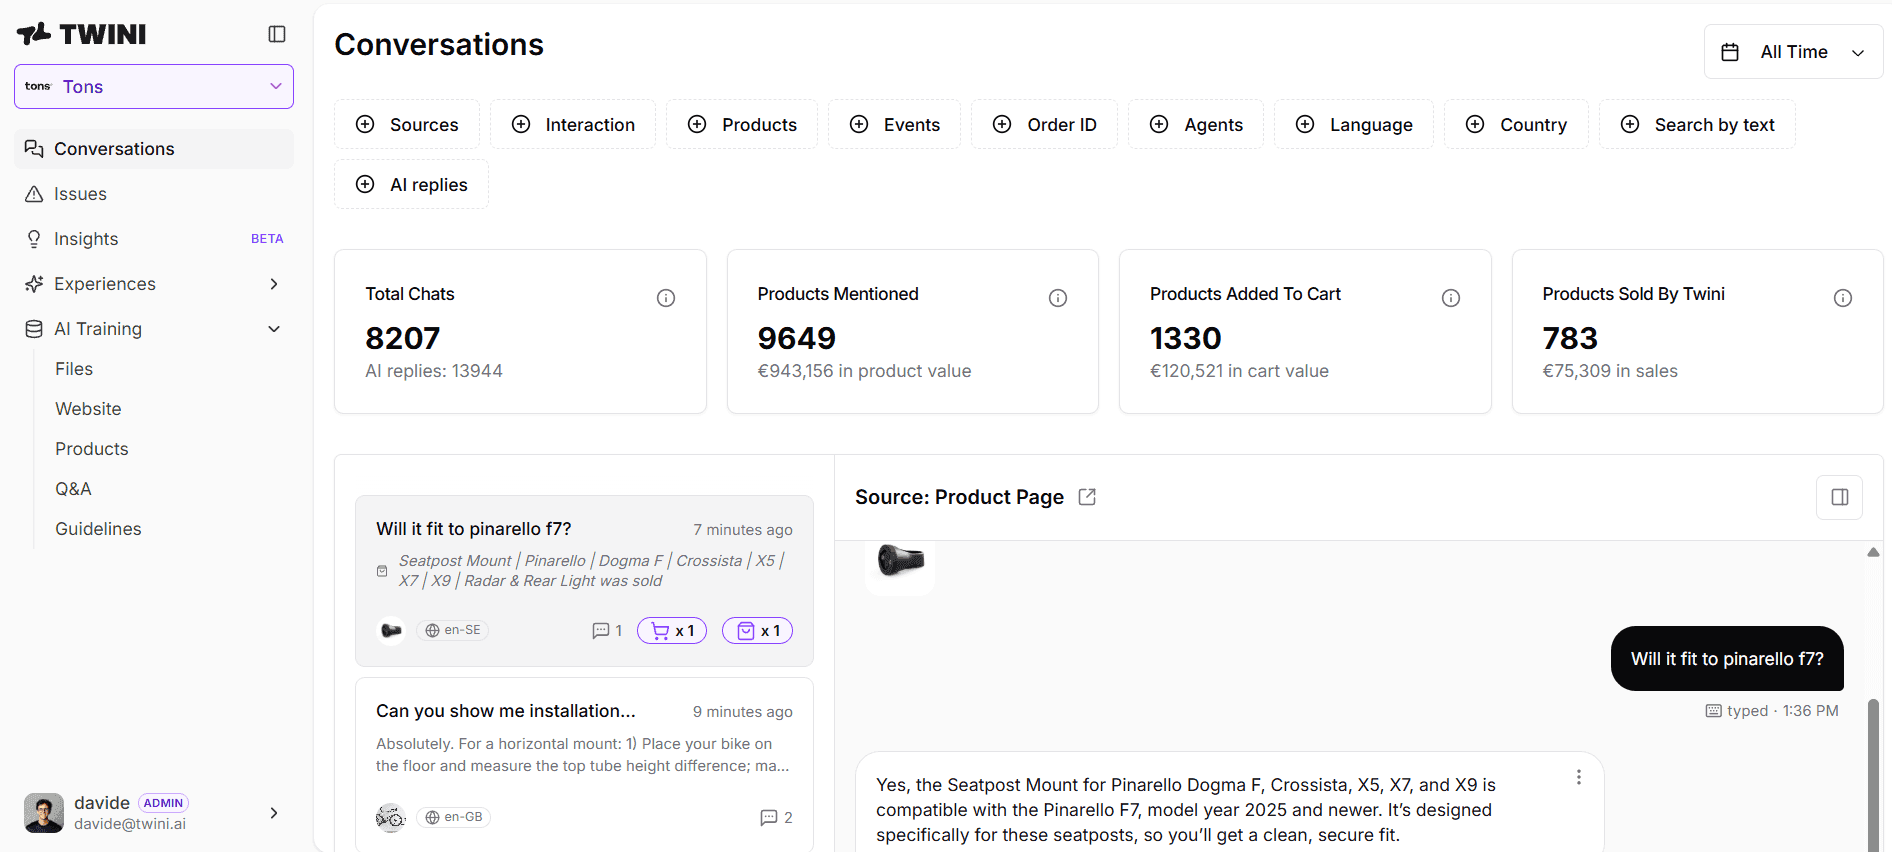1892x852 pixels.
Task: Click info icon on Total Chats card
Action: click(666, 298)
